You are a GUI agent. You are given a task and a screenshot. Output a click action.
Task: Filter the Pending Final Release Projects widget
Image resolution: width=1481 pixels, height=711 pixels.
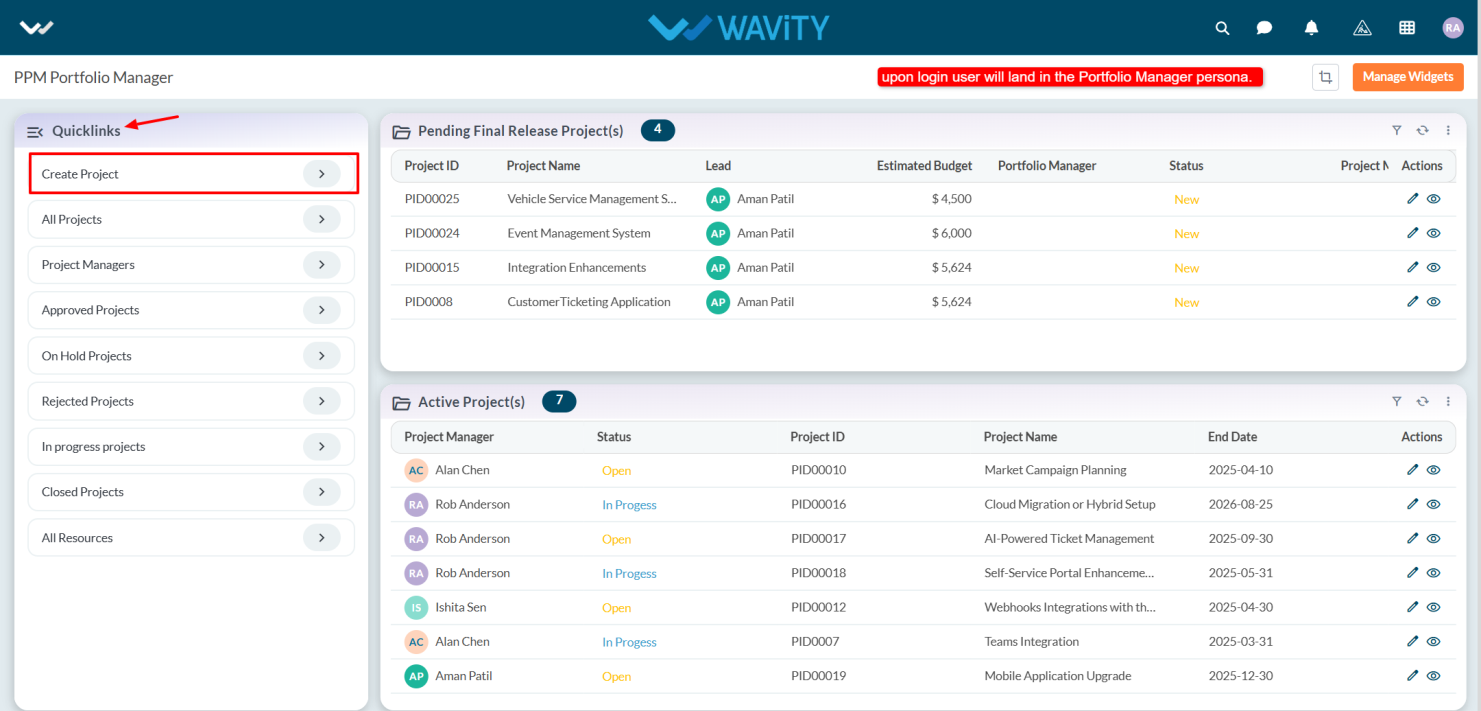(x=1397, y=130)
